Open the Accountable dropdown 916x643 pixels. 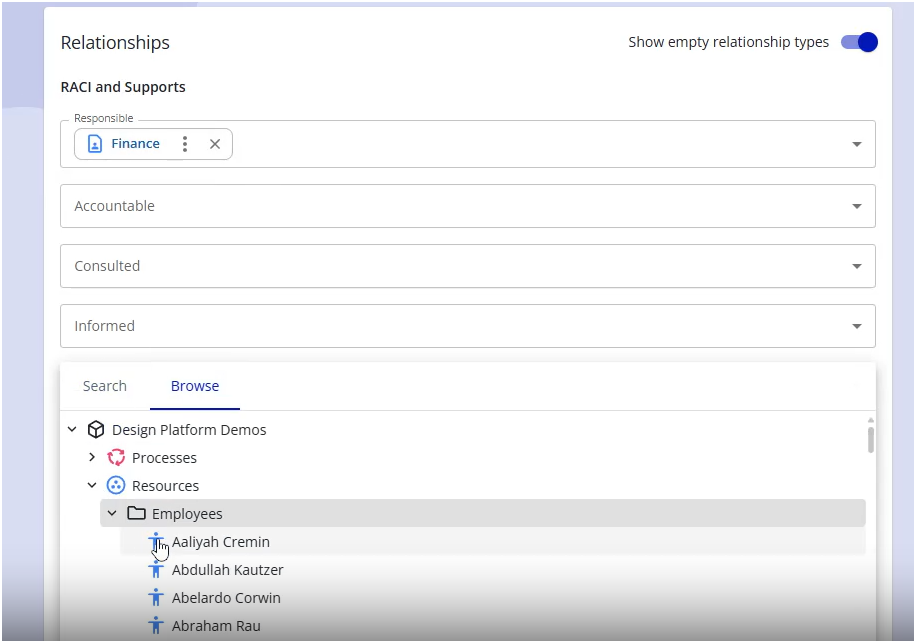pos(857,206)
